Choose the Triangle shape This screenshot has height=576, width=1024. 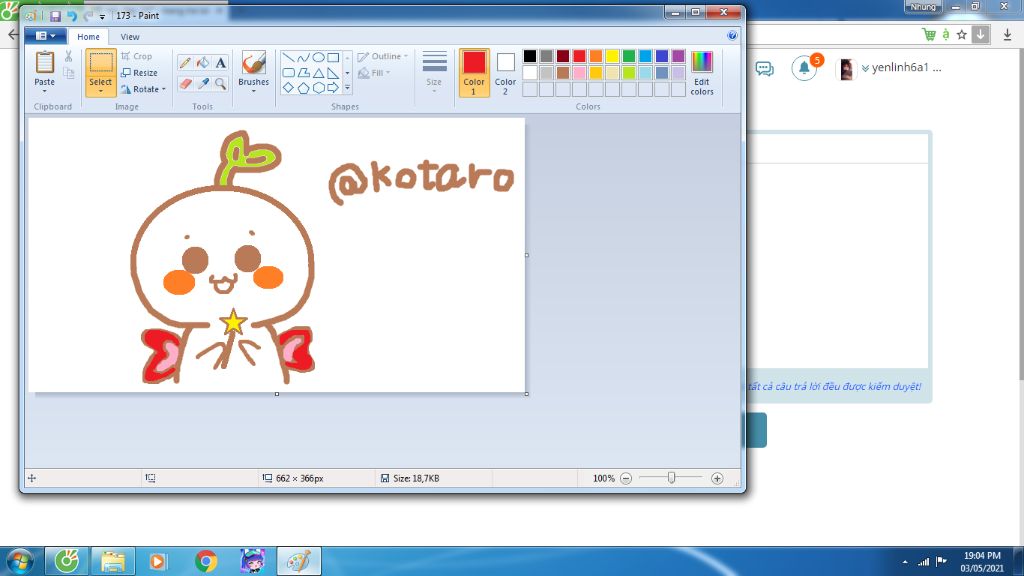(318, 72)
